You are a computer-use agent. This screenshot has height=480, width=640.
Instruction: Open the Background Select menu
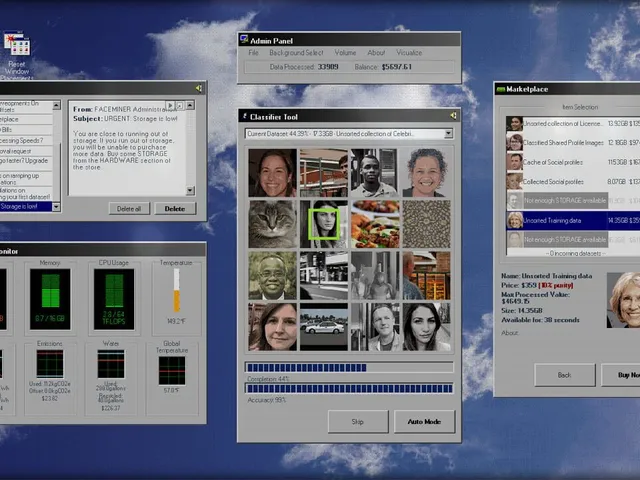tap(296, 53)
